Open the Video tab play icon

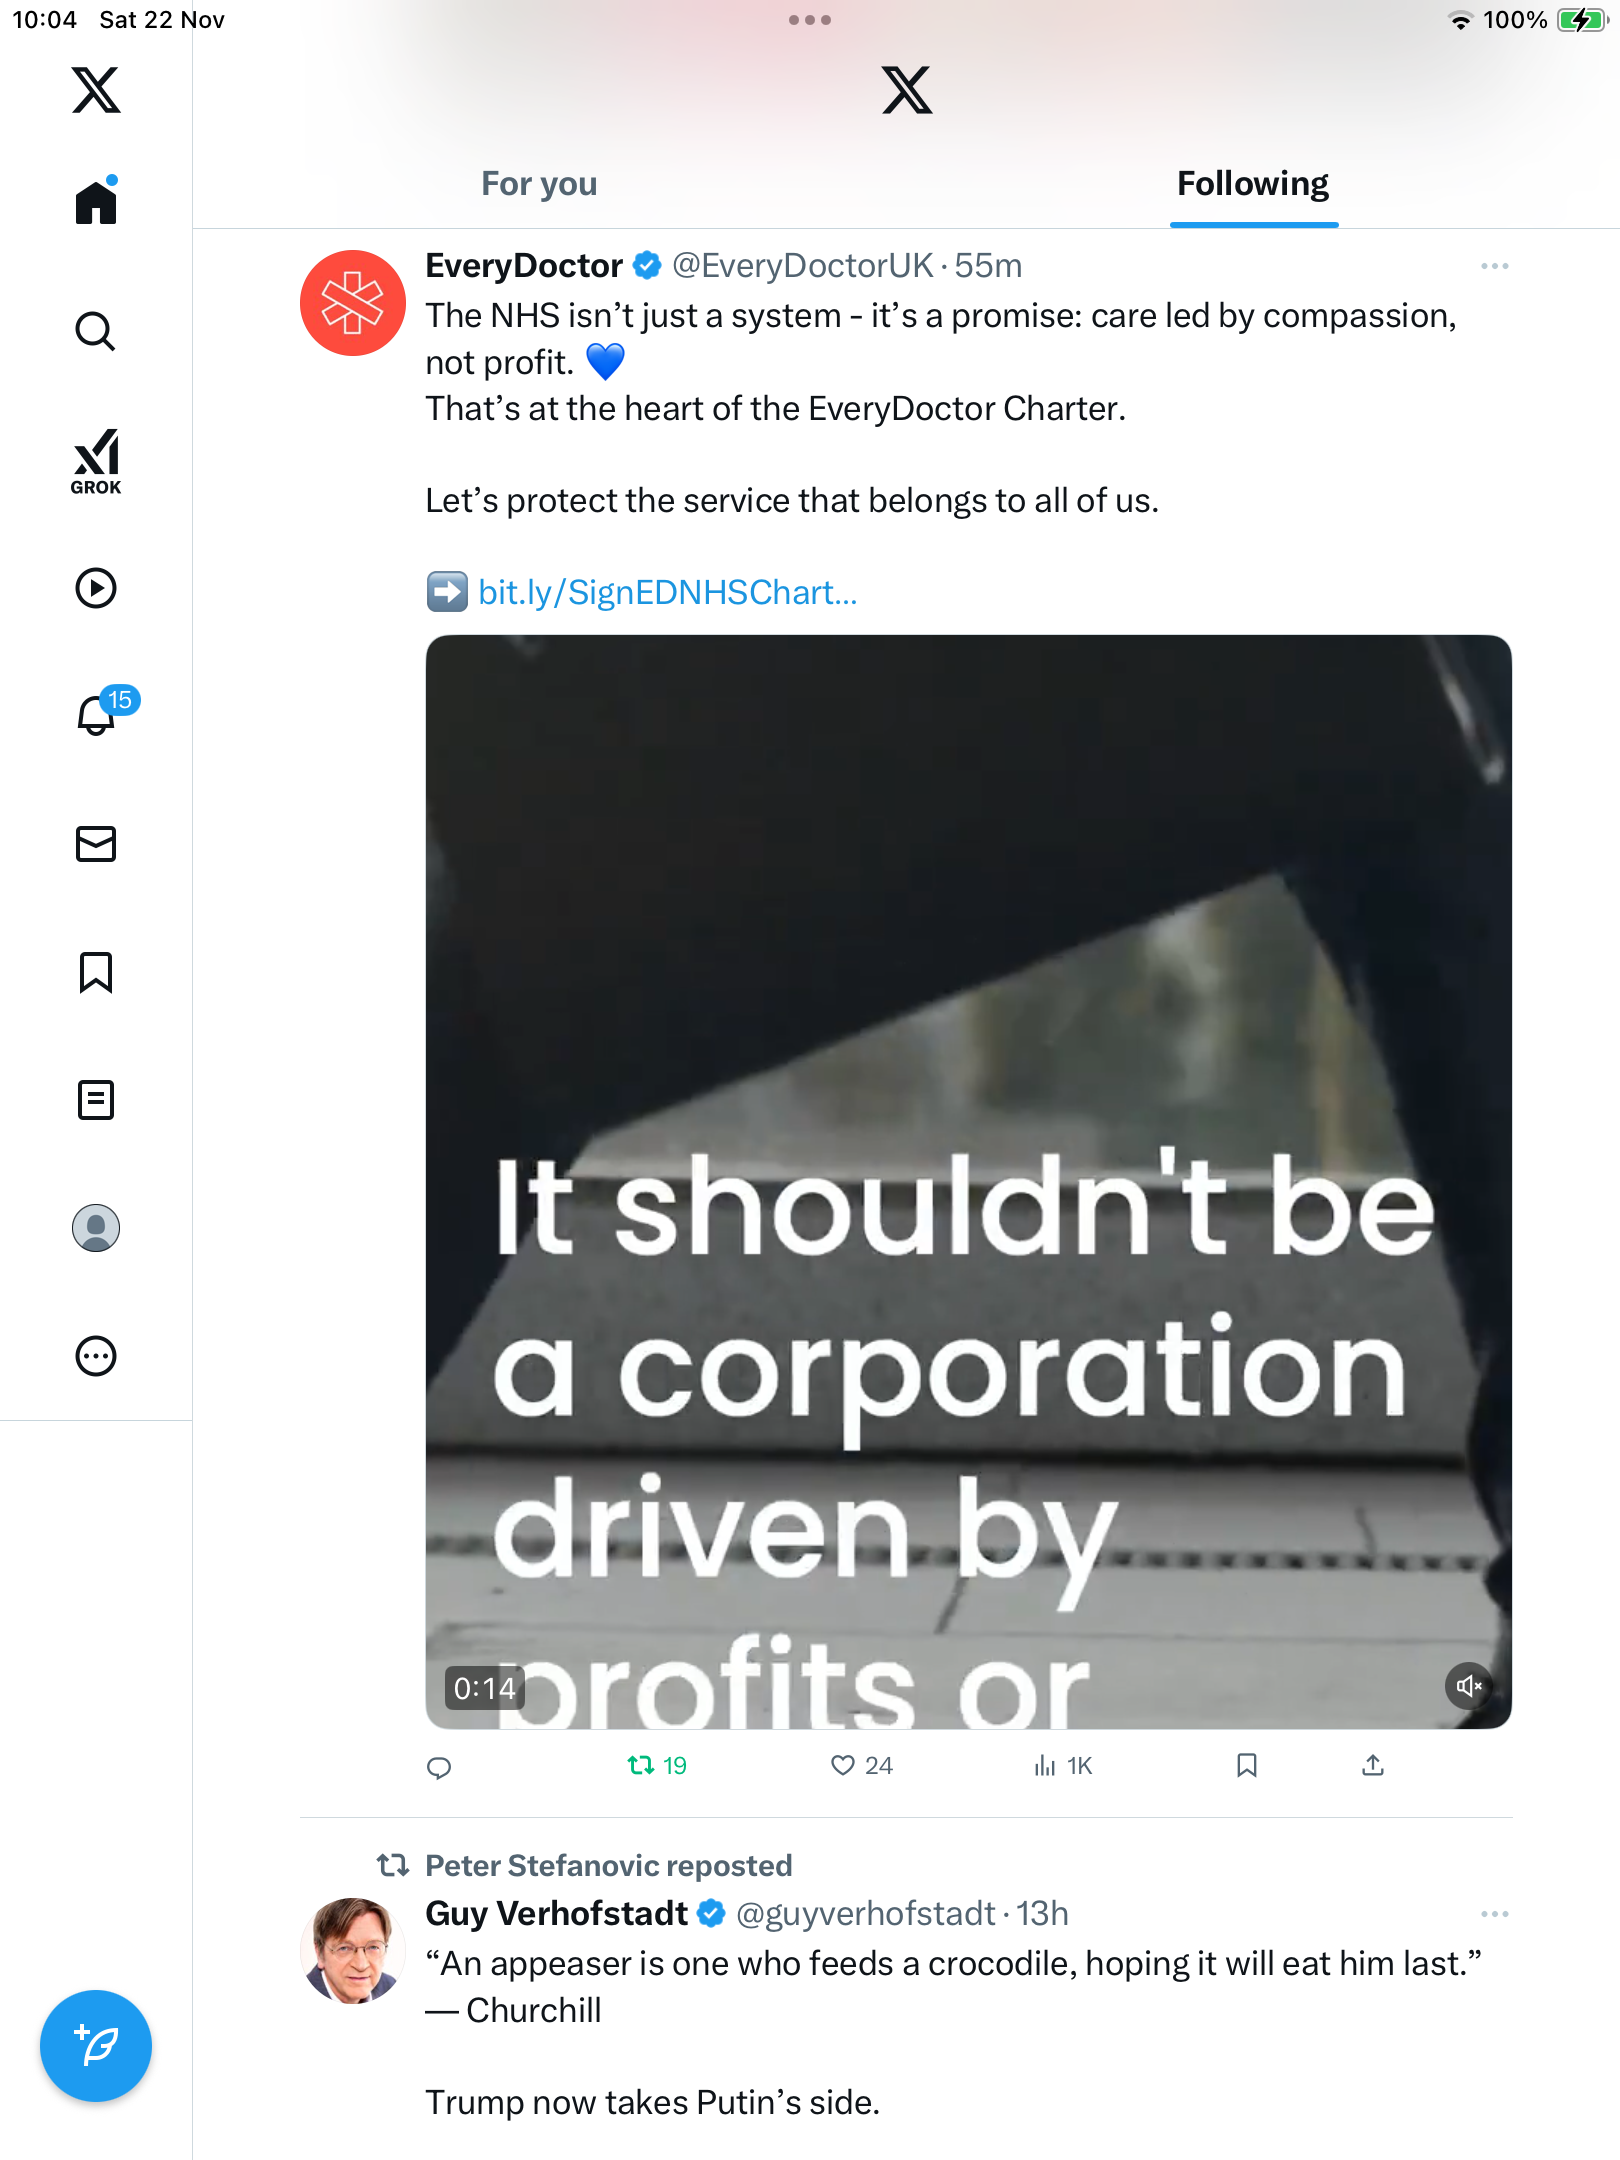click(96, 588)
